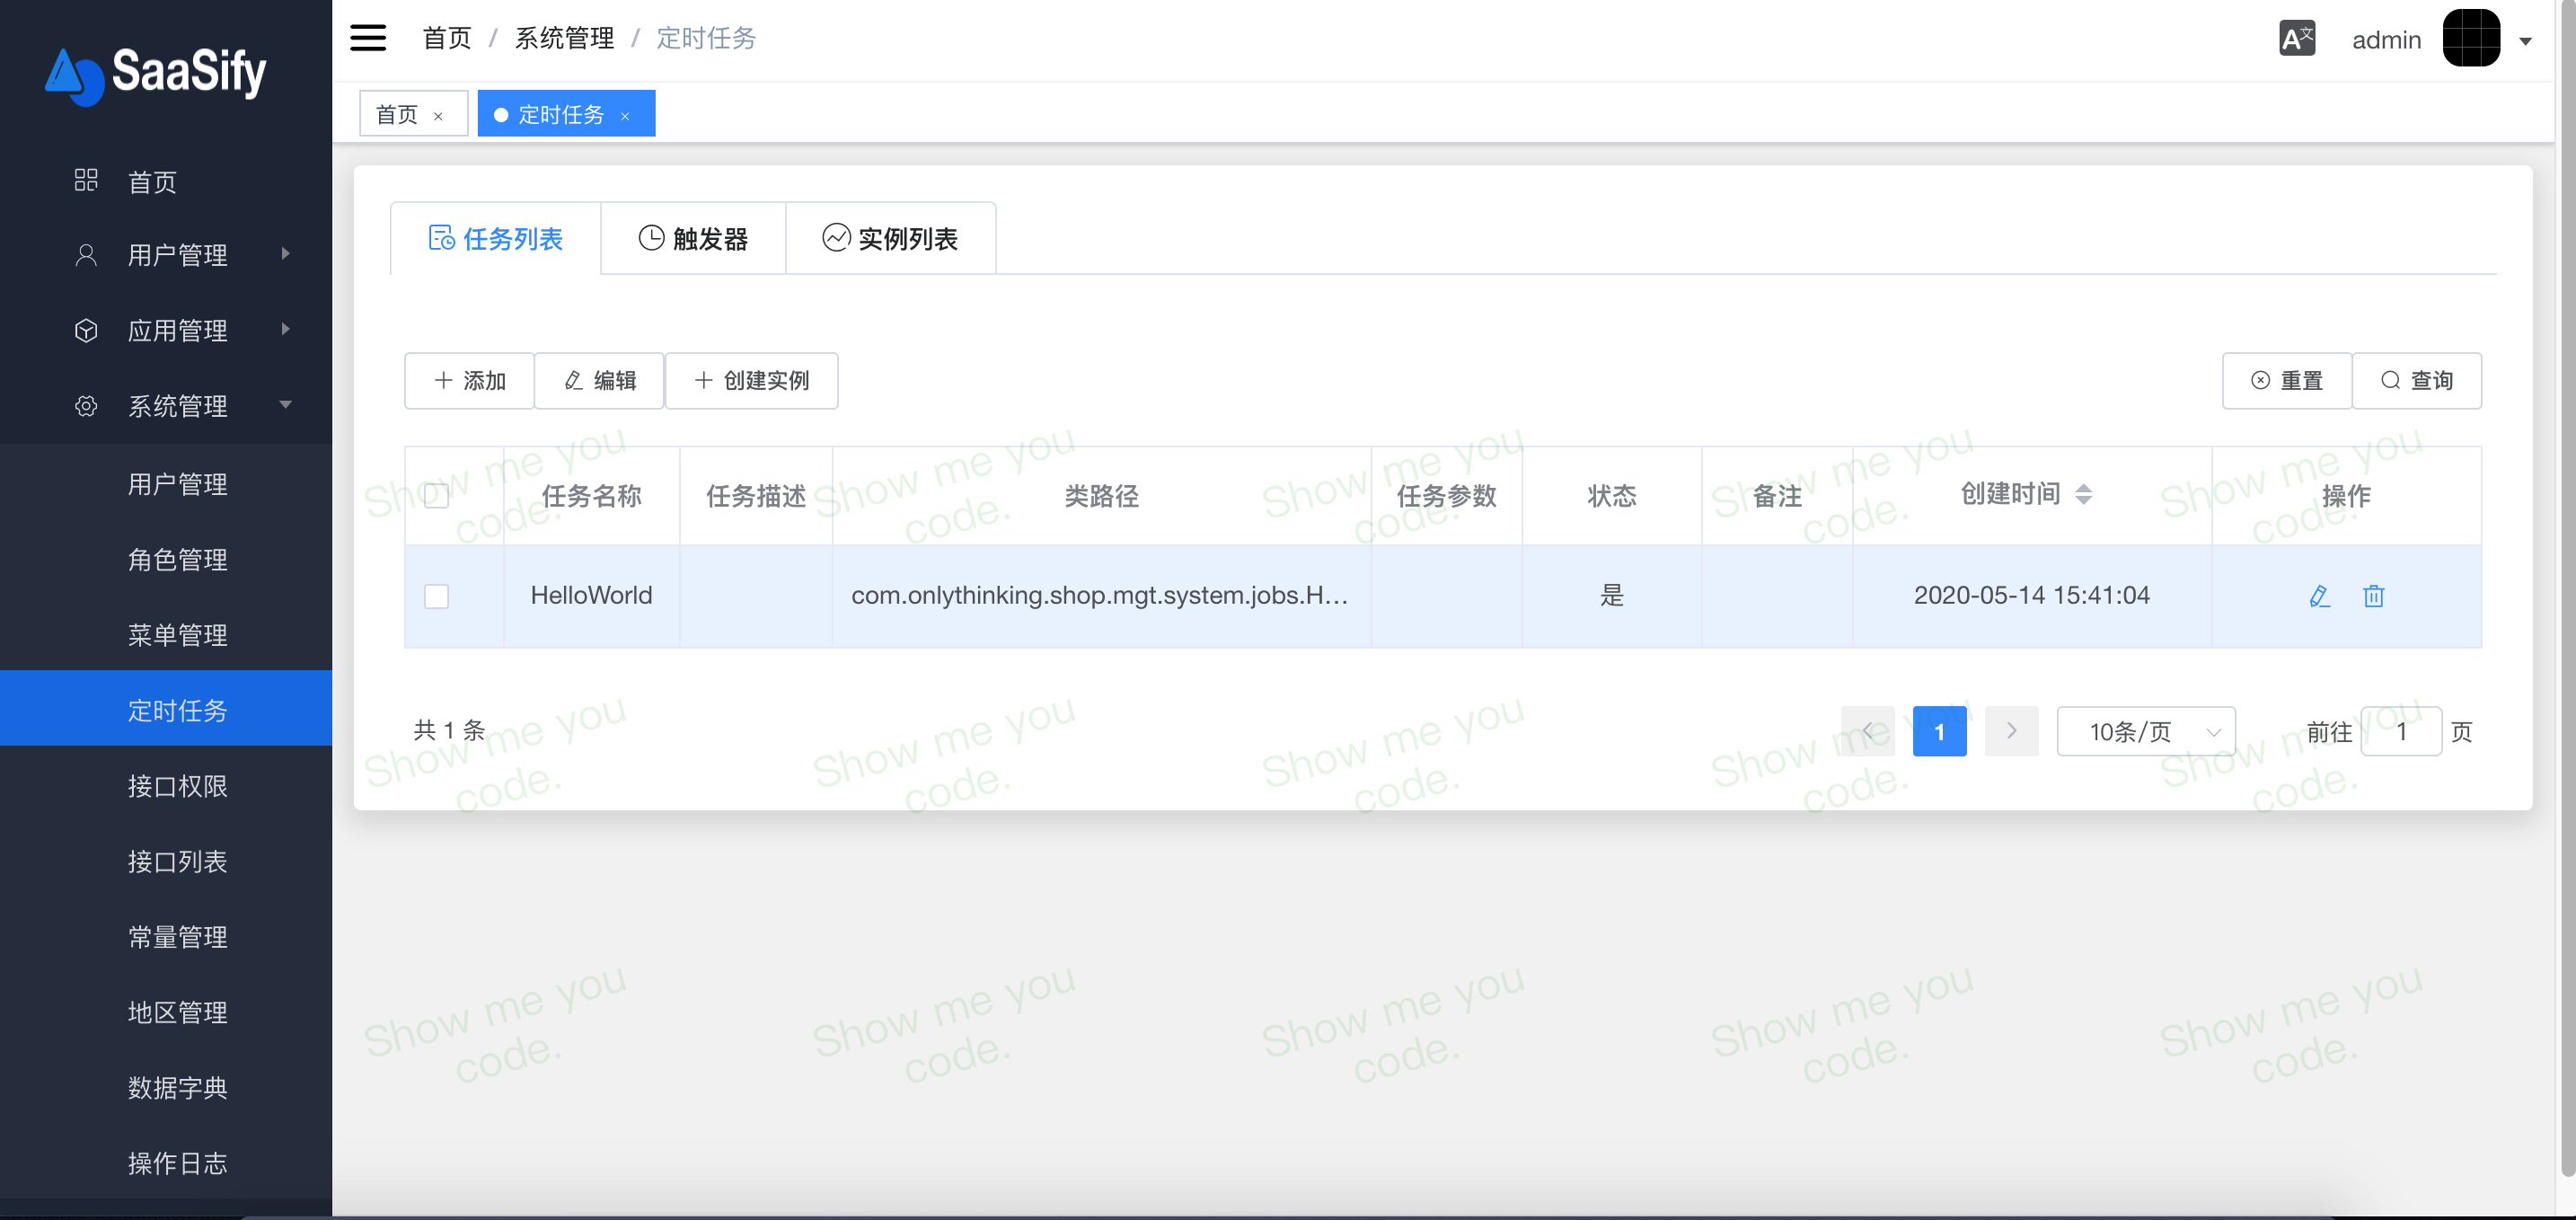
Task: Click the 查询 search button
Action: [2416, 380]
